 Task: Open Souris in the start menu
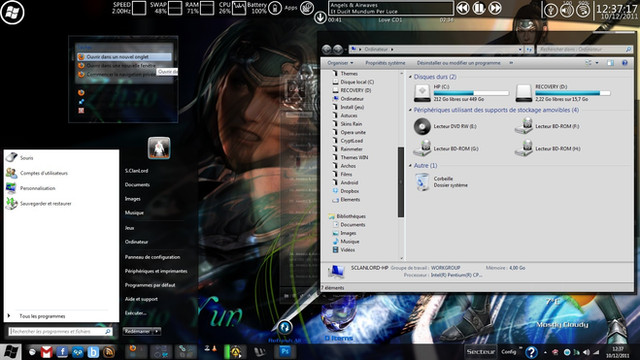pos(27,158)
